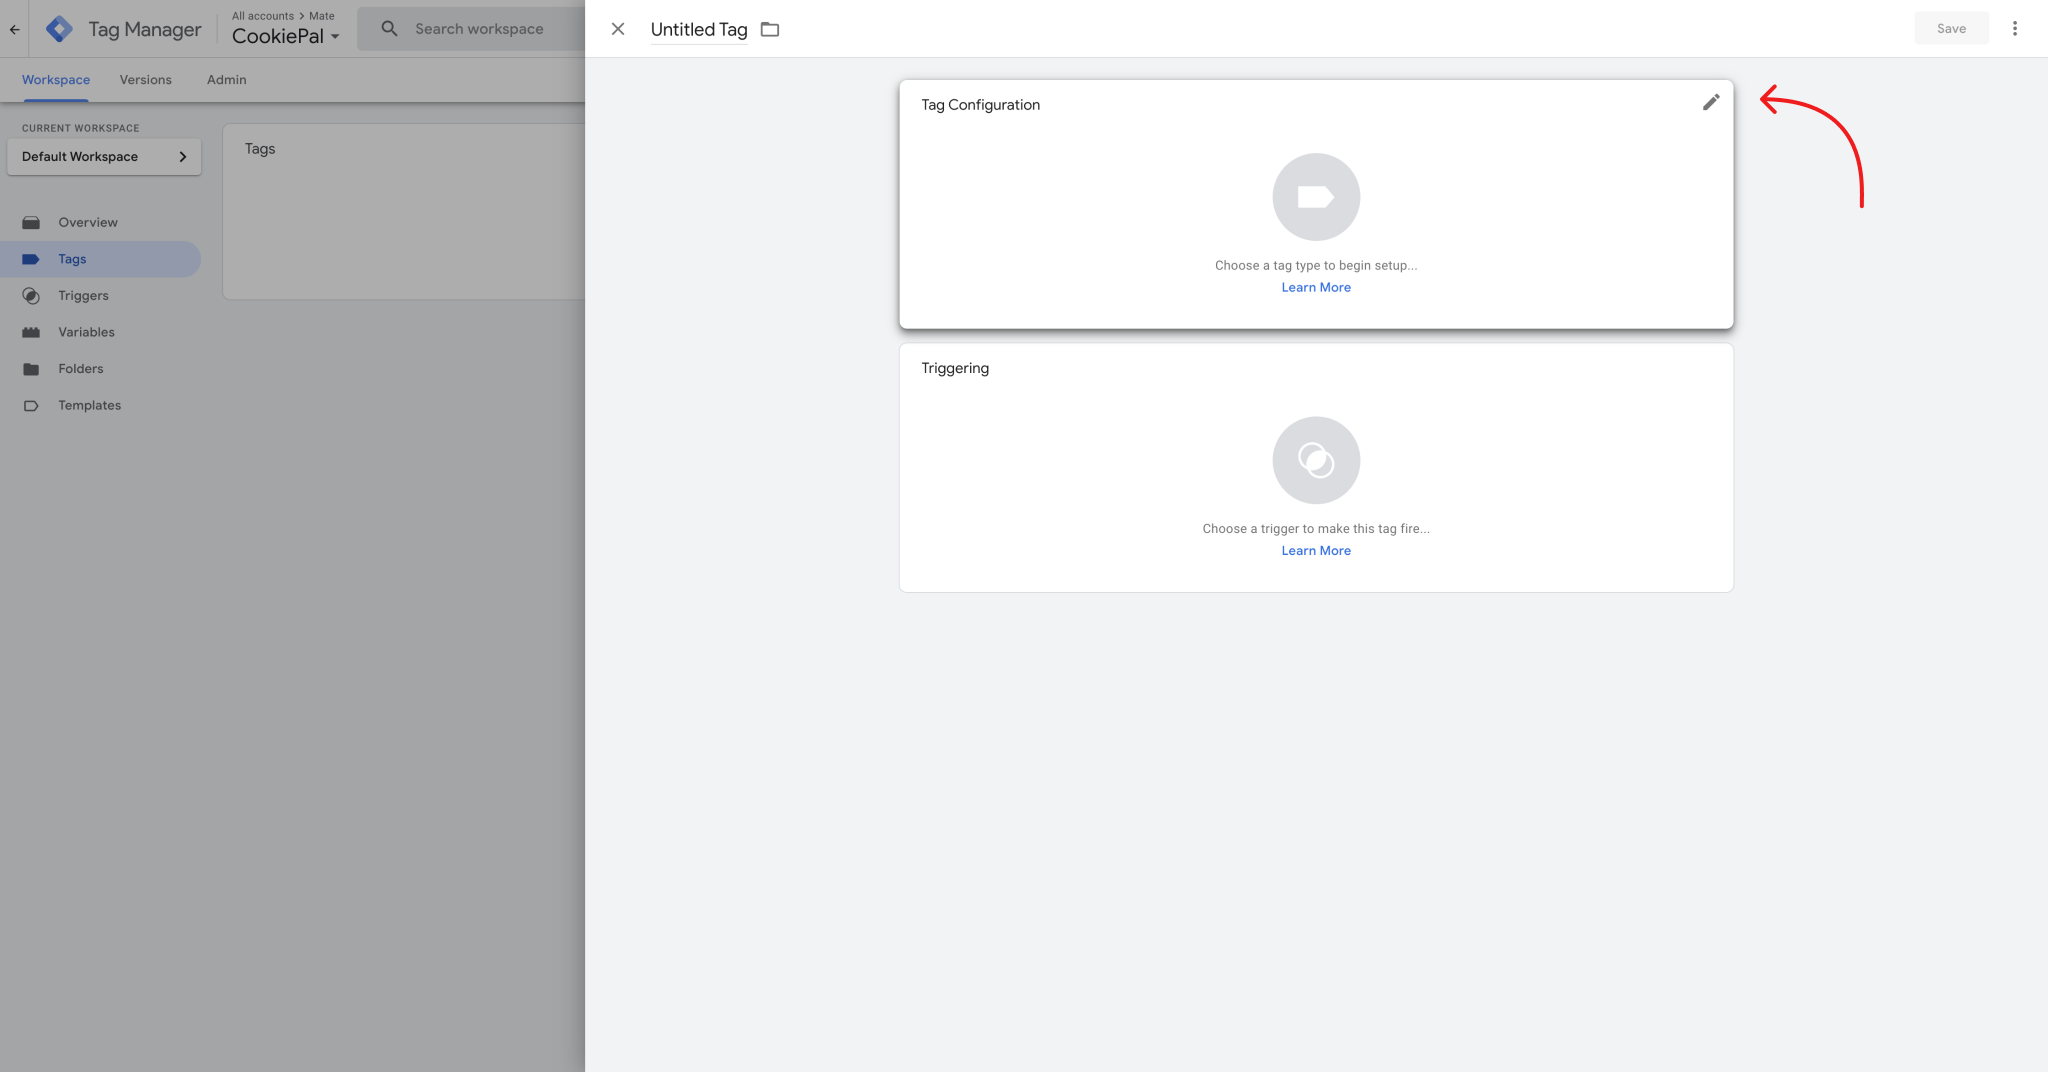Open Variables in the sidebar
2048x1072 pixels.
point(86,332)
